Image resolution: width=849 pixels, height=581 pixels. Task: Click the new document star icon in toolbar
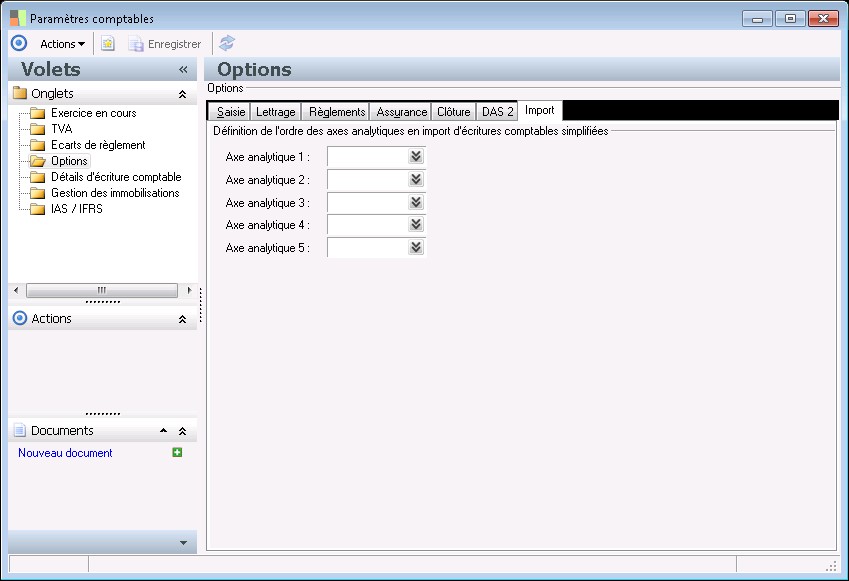108,43
